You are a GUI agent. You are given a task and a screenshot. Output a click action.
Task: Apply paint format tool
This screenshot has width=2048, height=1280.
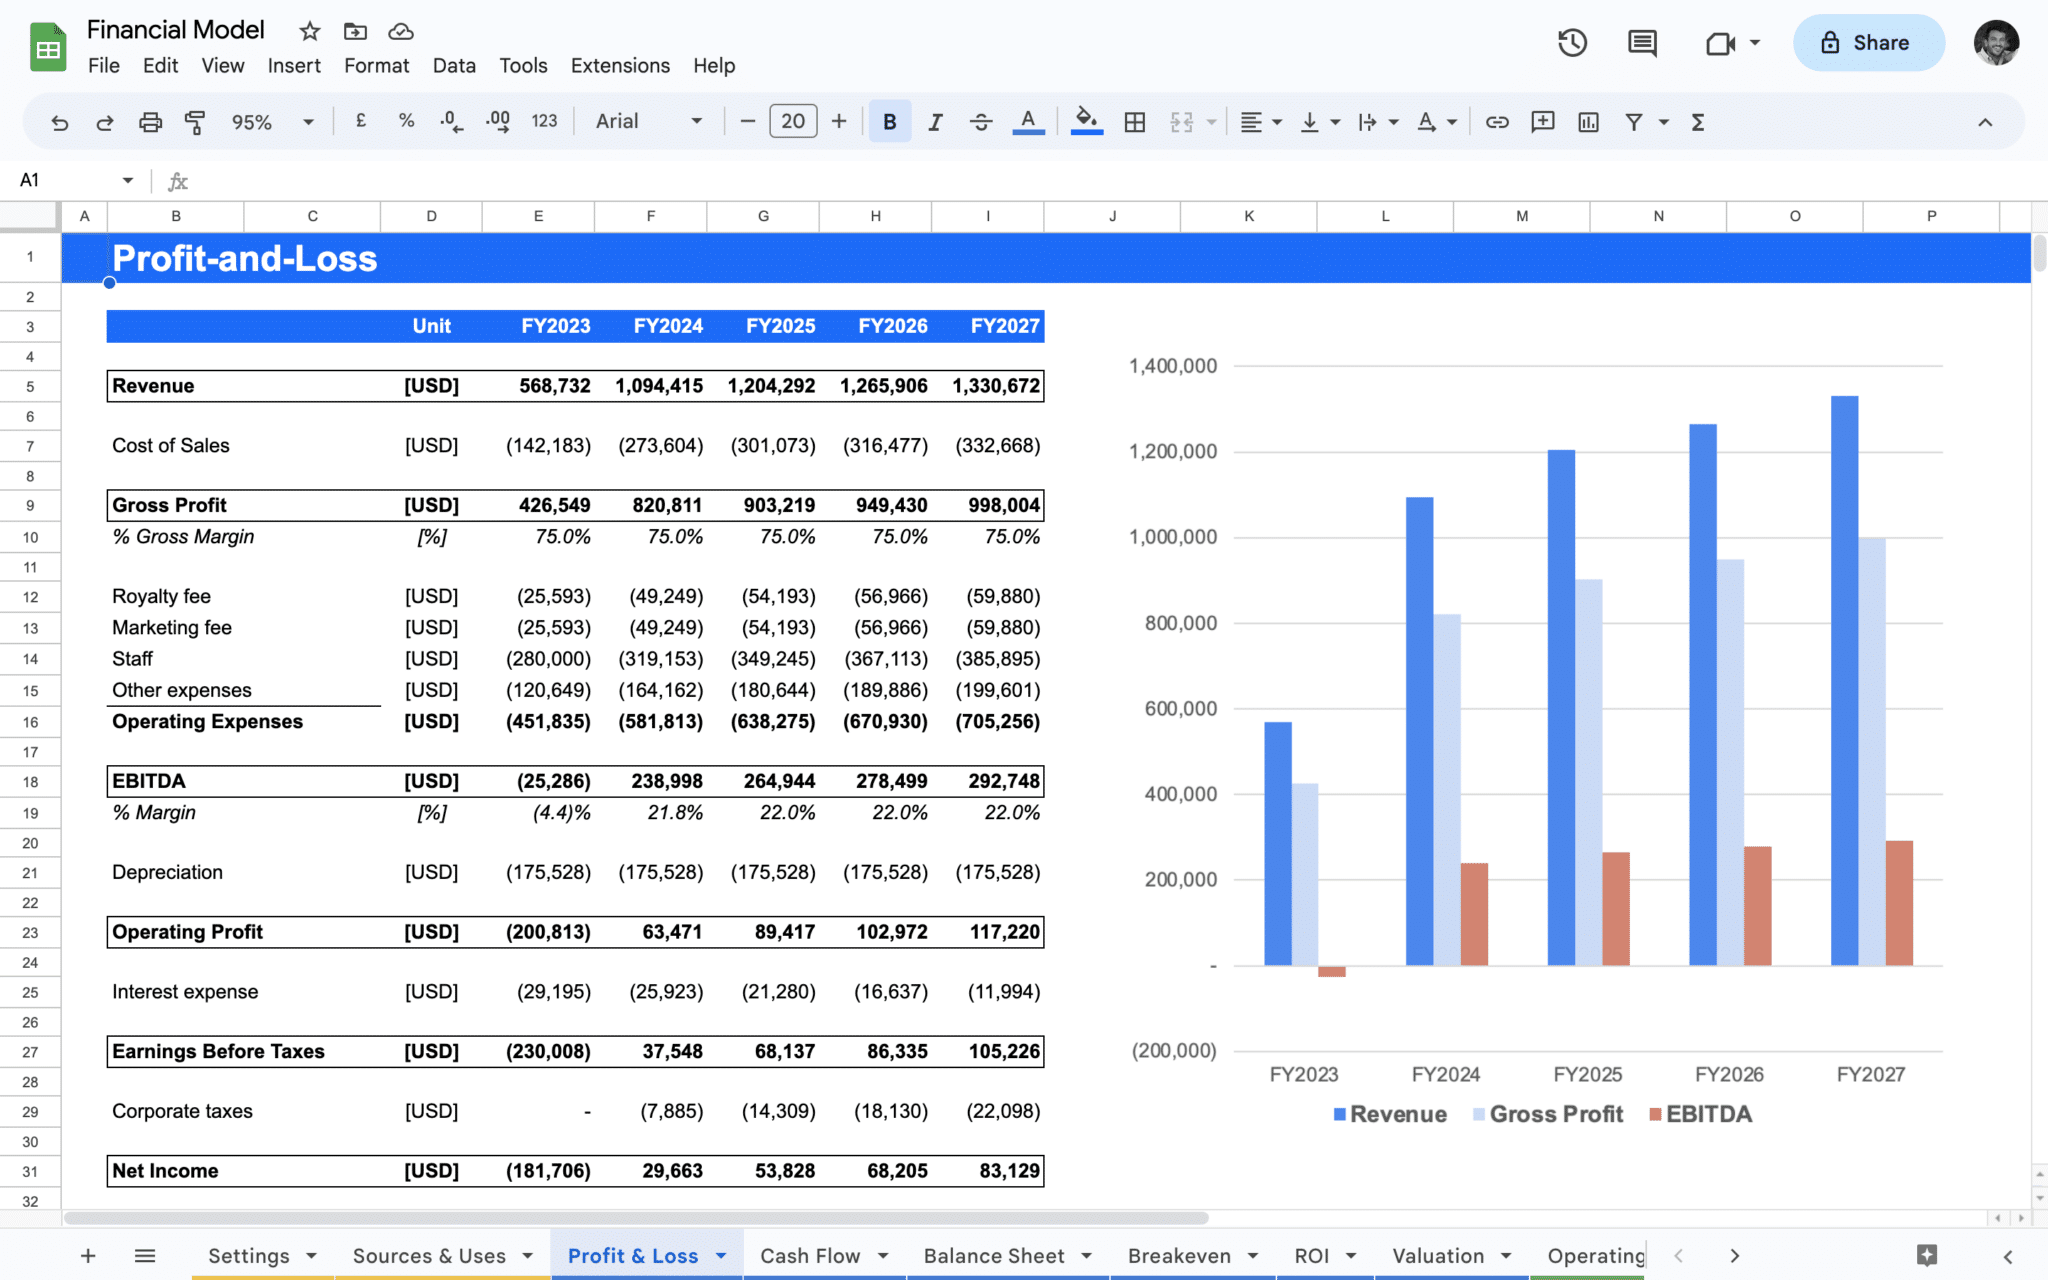[196, 121]
